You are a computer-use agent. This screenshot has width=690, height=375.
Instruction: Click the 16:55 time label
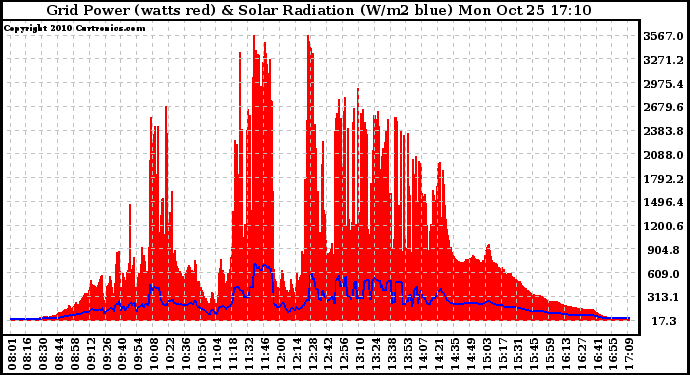[x=613, y=353]
